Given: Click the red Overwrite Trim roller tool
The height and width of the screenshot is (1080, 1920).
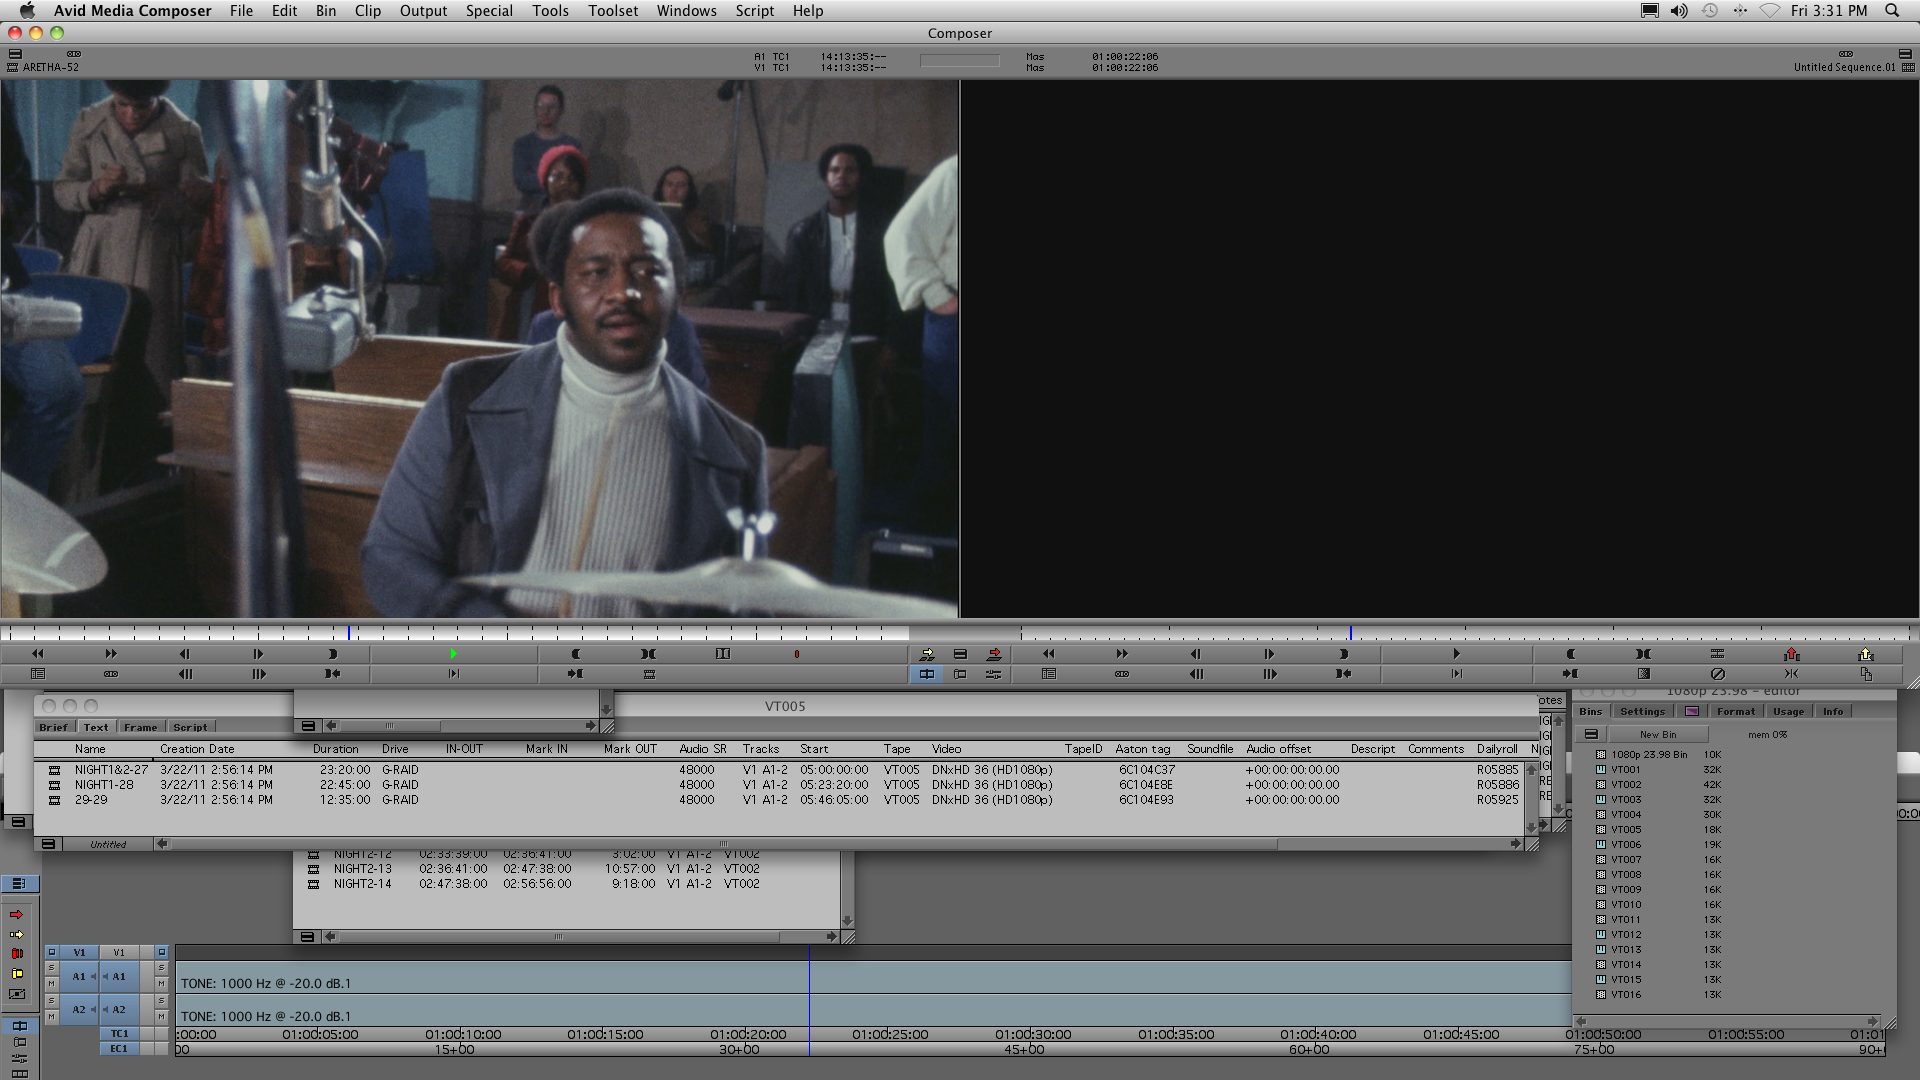Looking at the screenshot, I should pos(16,954).
